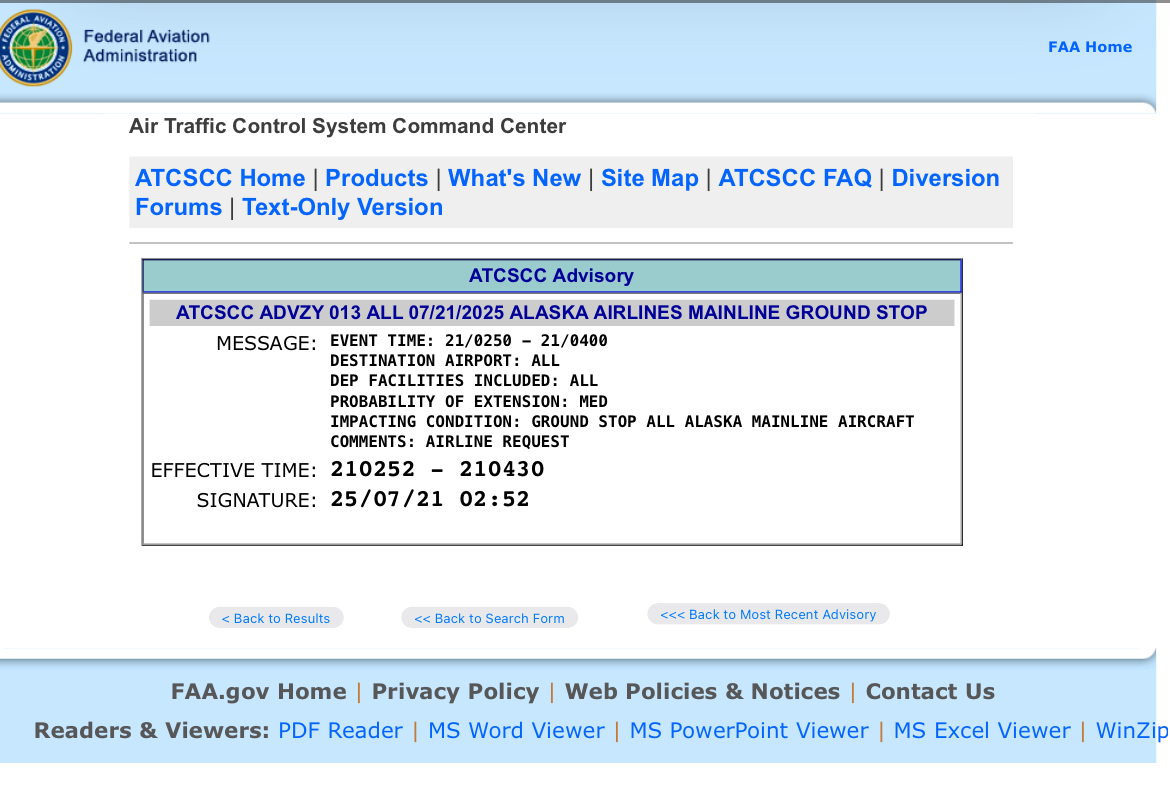
Task: Click the Federal Aviation Administration seal logo
Action: (x=35, y=48)
